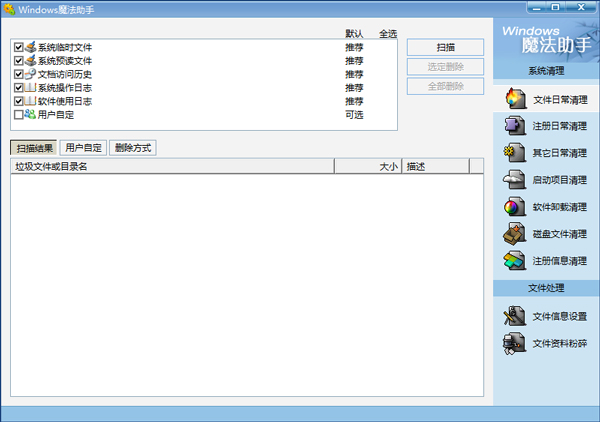The width and height of the screenshot is (600, 422).
Task: Select the 文件资料粉碎 label
Action: 559,344
